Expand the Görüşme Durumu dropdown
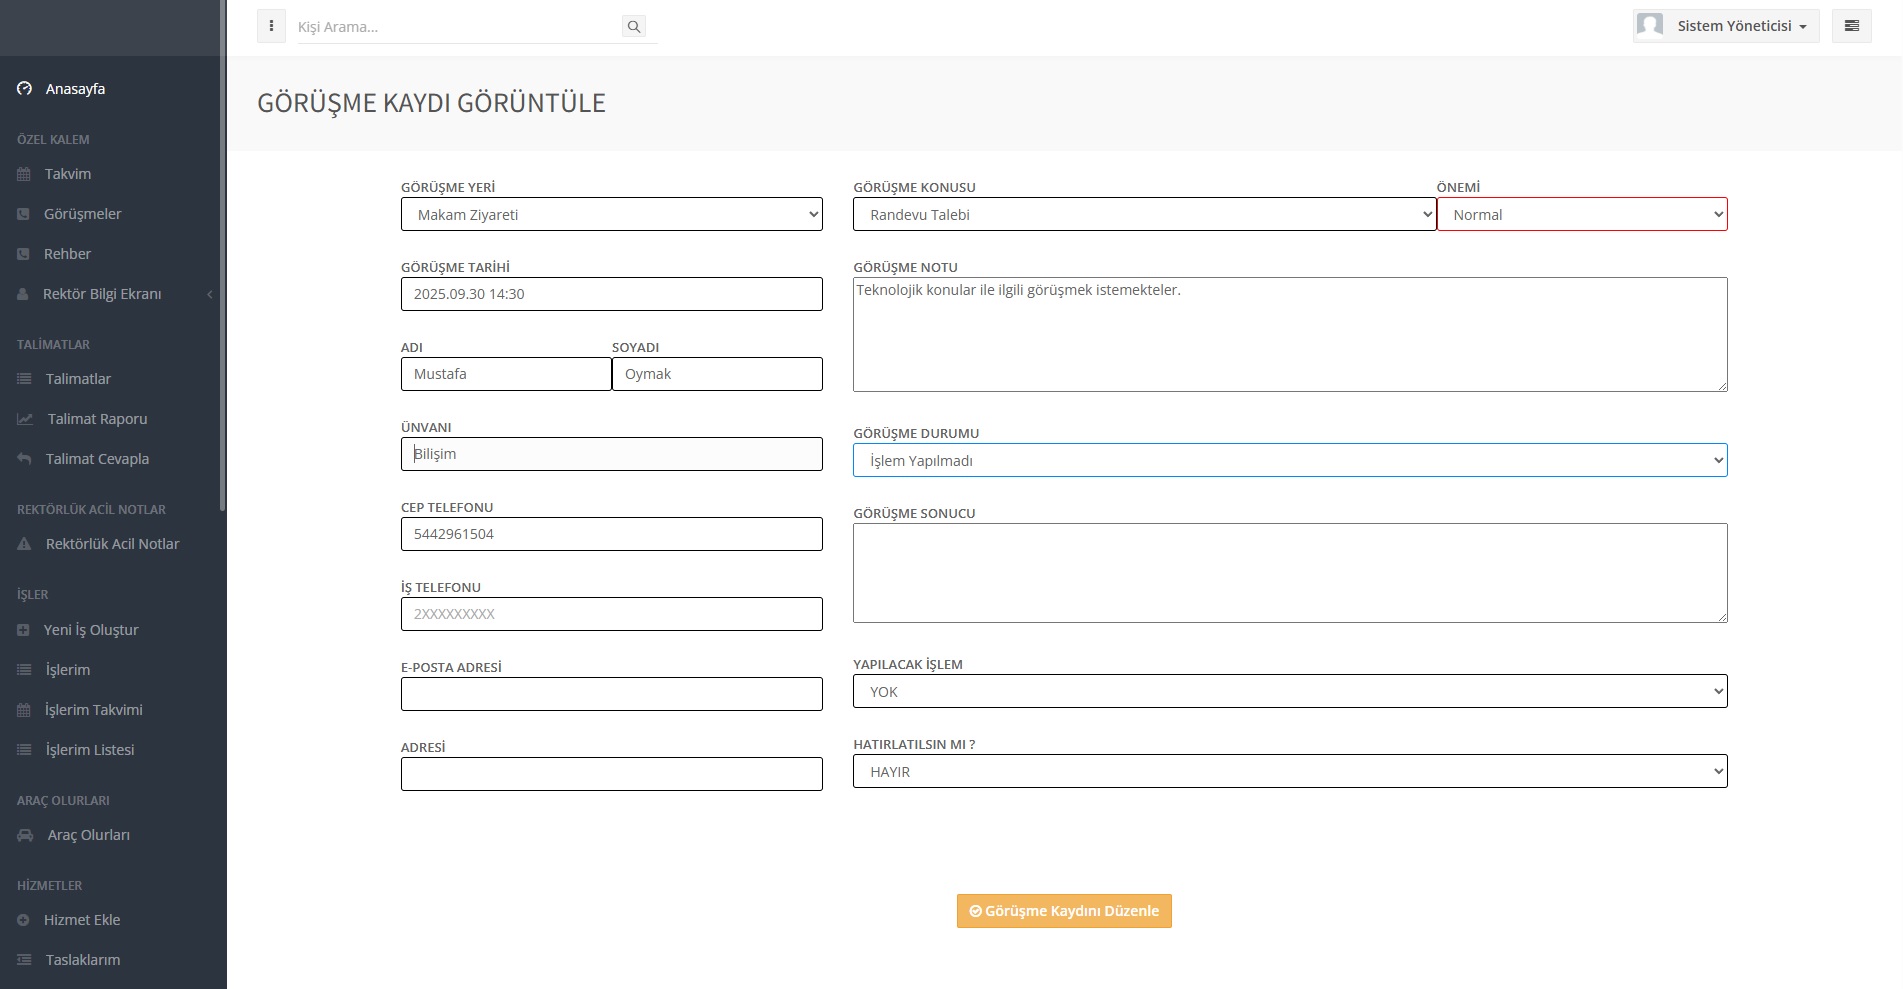Viewport: 1903px width, 989px height. (1289, 461)
